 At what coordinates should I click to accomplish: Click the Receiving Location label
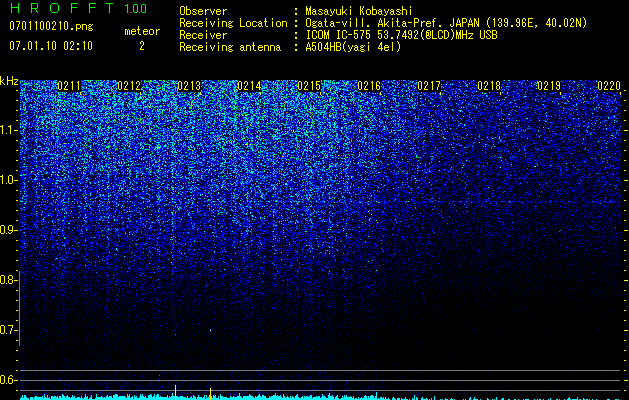point(233,23)
